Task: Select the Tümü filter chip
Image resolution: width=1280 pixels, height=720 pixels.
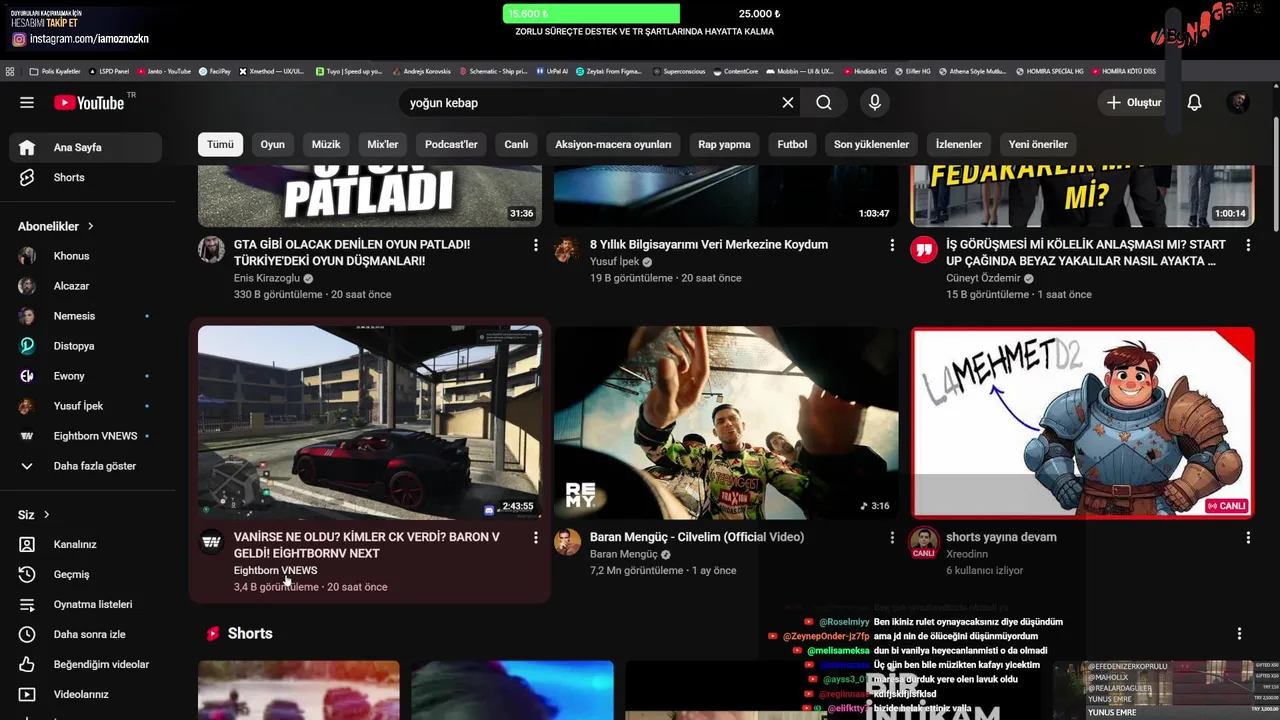Action: [220, 144]
